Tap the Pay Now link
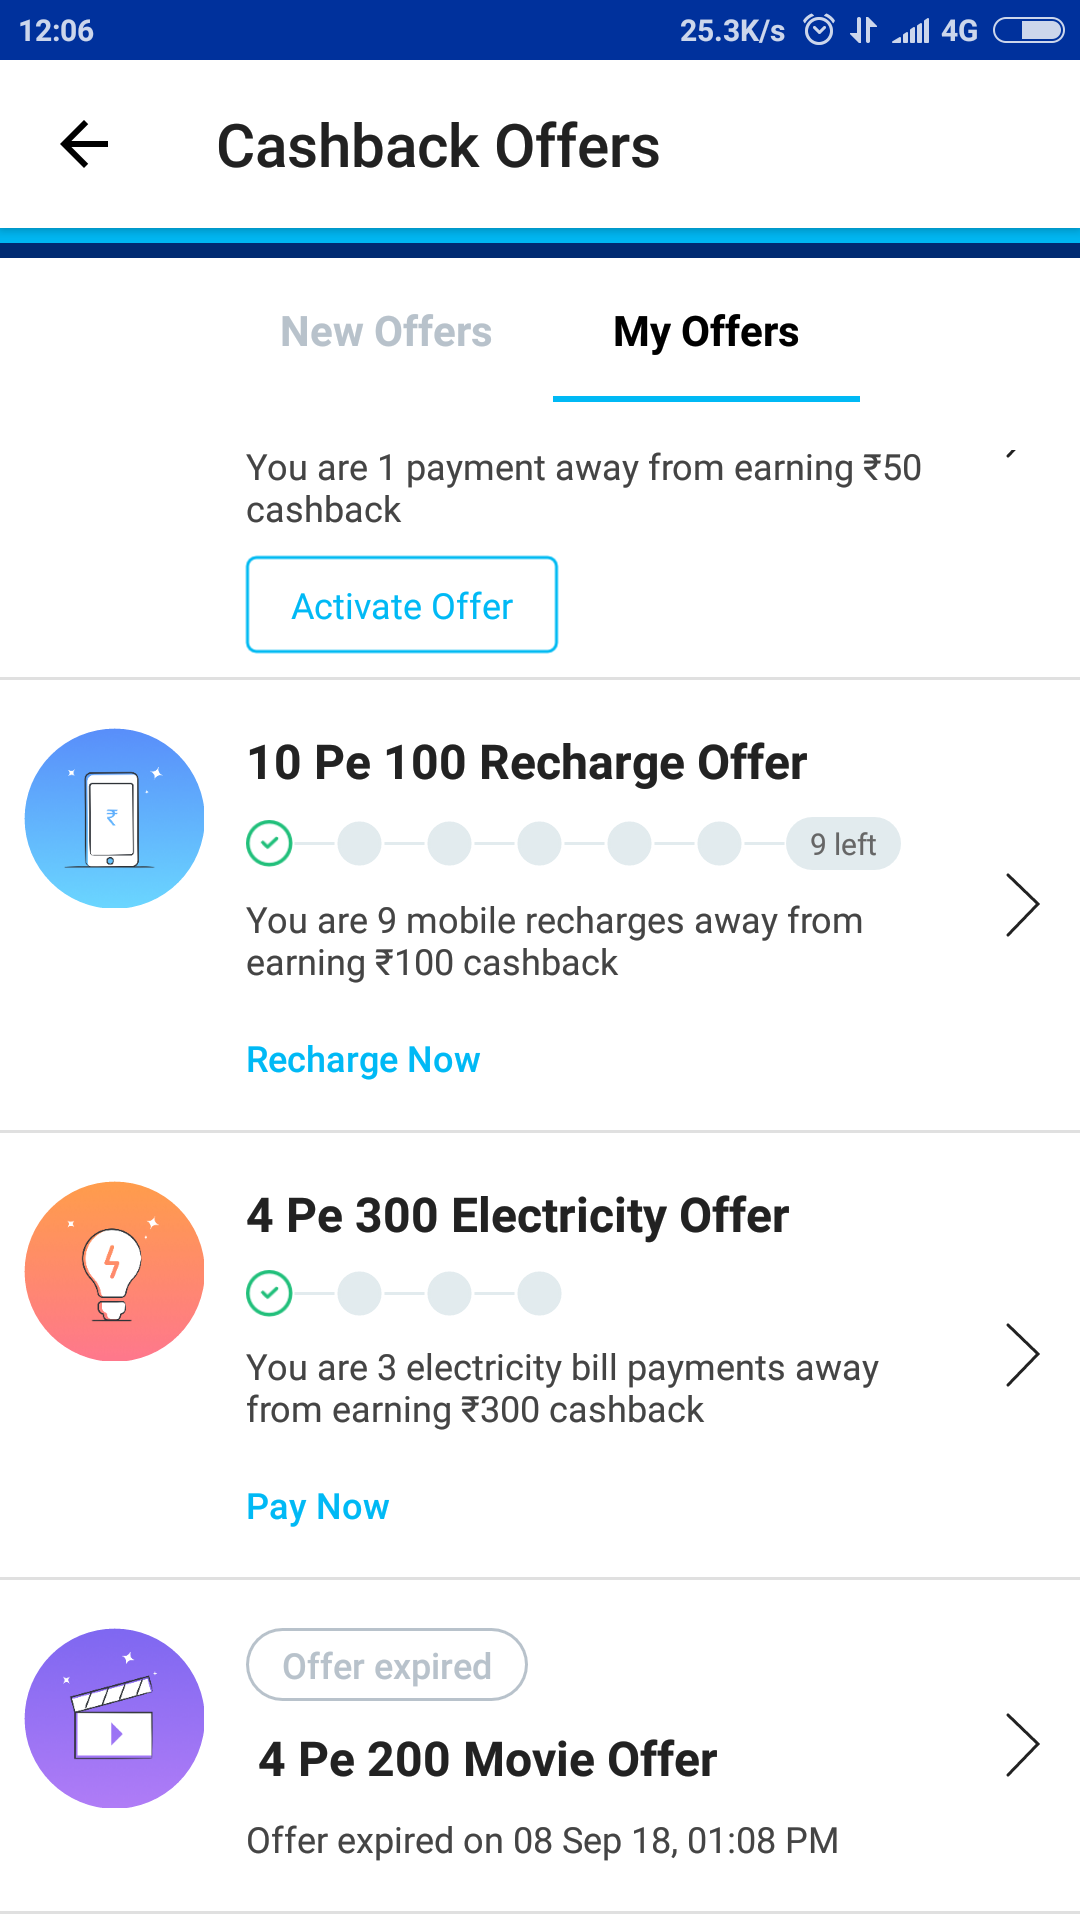The image size is (1080, 1920). pos(318,1507)
